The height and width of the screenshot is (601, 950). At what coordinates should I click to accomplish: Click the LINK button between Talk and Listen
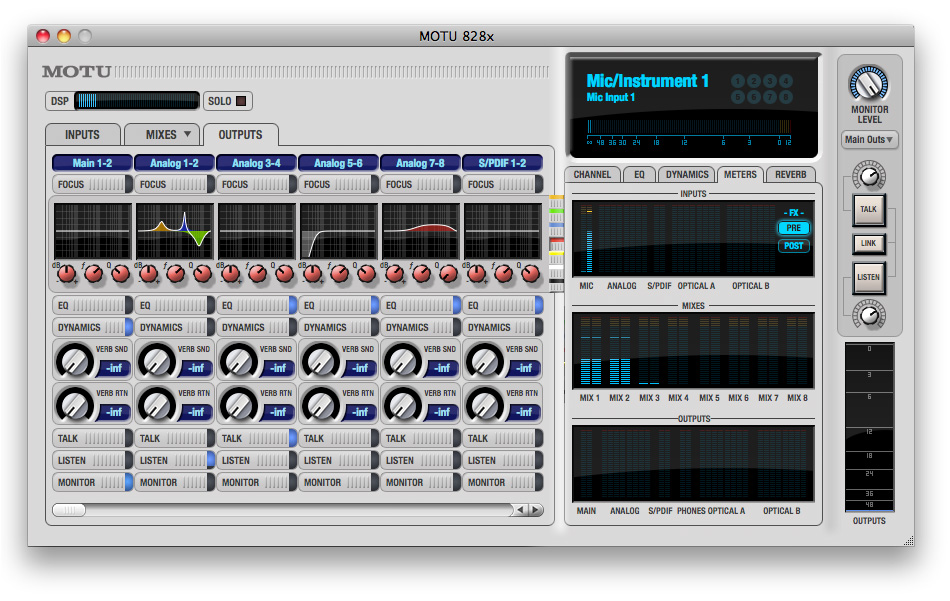867,244
